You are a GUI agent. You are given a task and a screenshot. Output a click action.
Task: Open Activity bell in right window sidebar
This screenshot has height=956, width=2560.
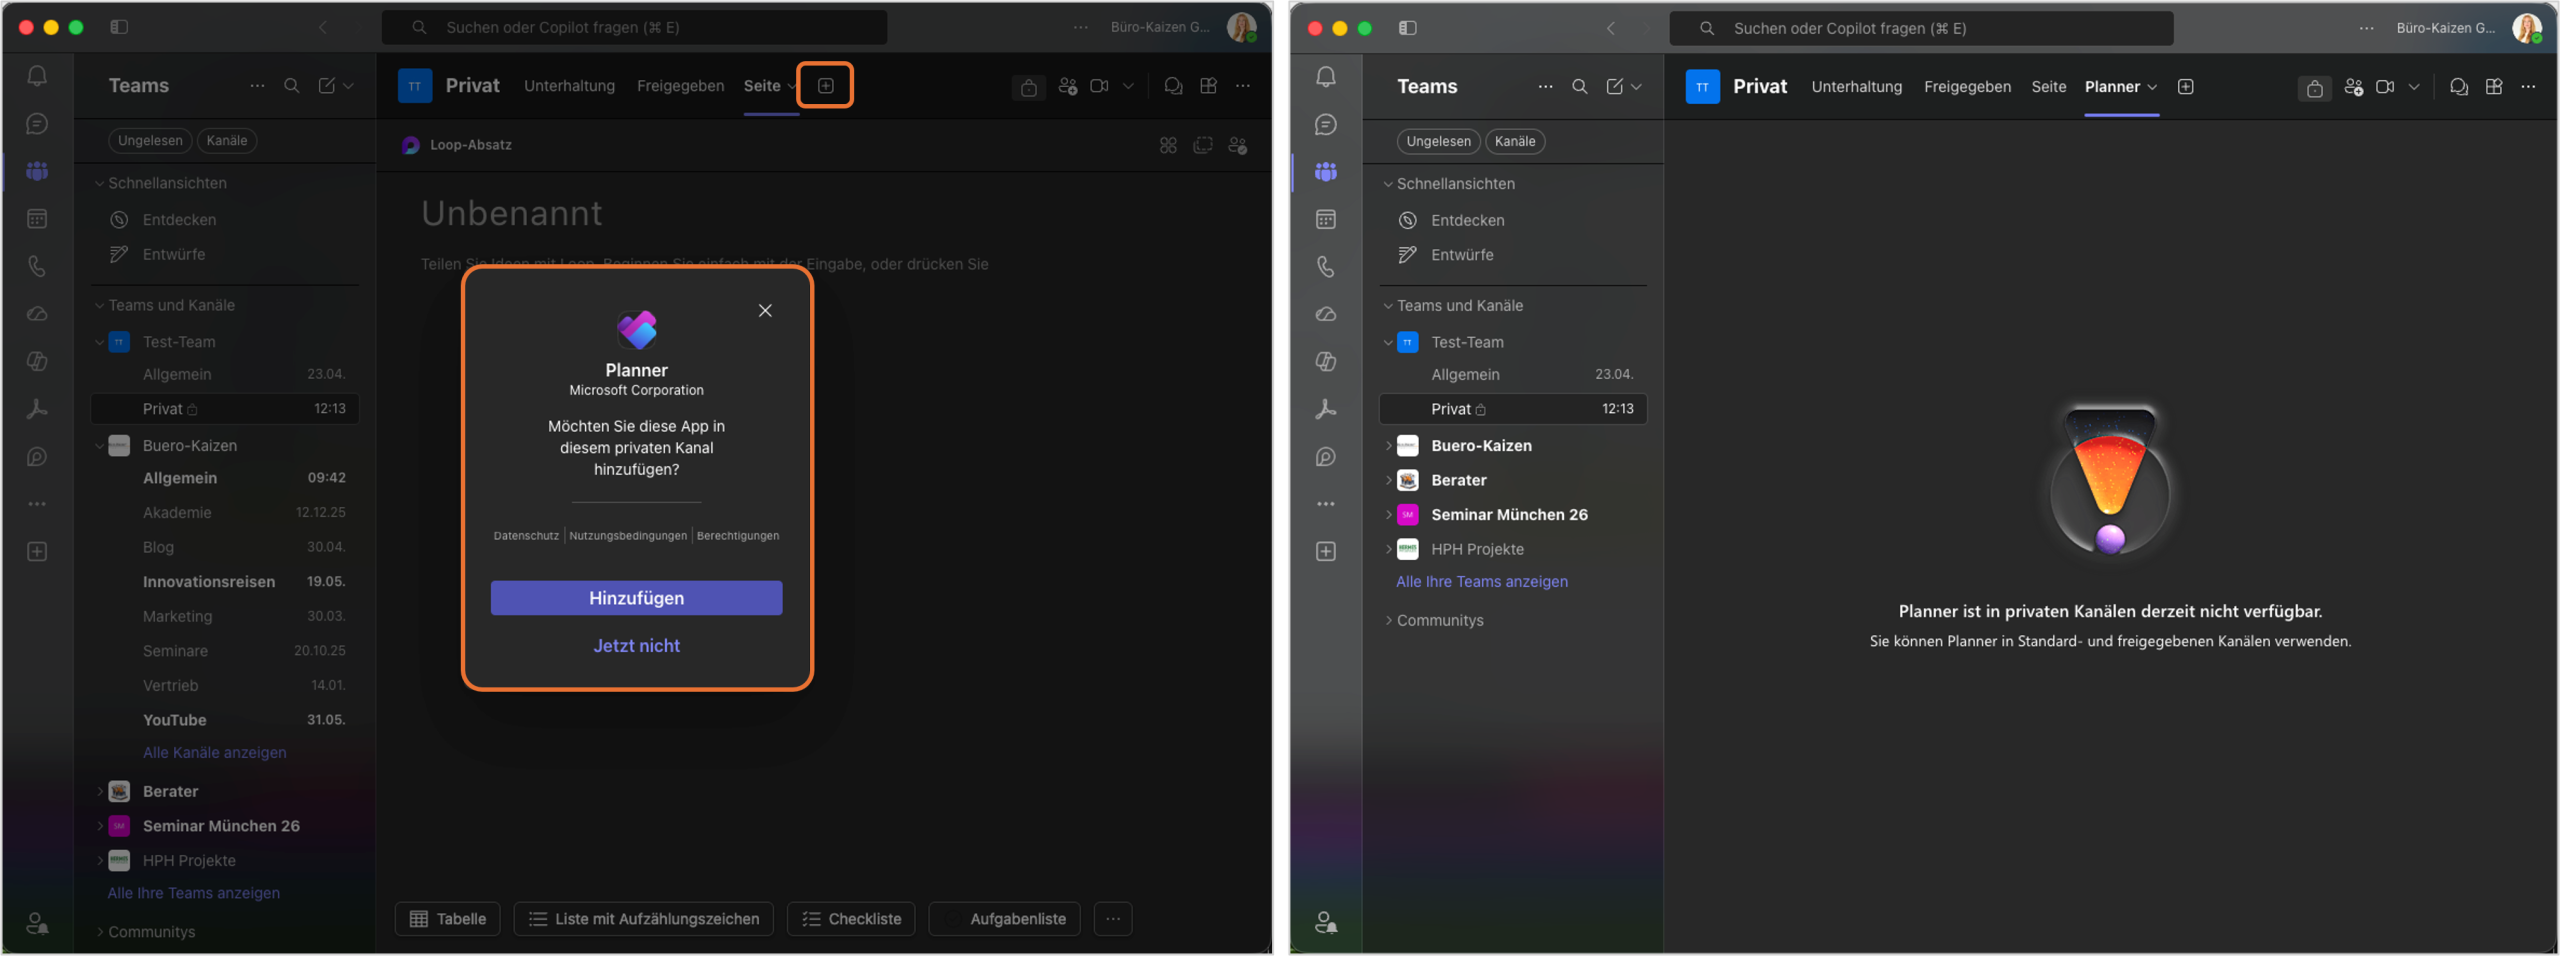click(x=1326, y=76)
